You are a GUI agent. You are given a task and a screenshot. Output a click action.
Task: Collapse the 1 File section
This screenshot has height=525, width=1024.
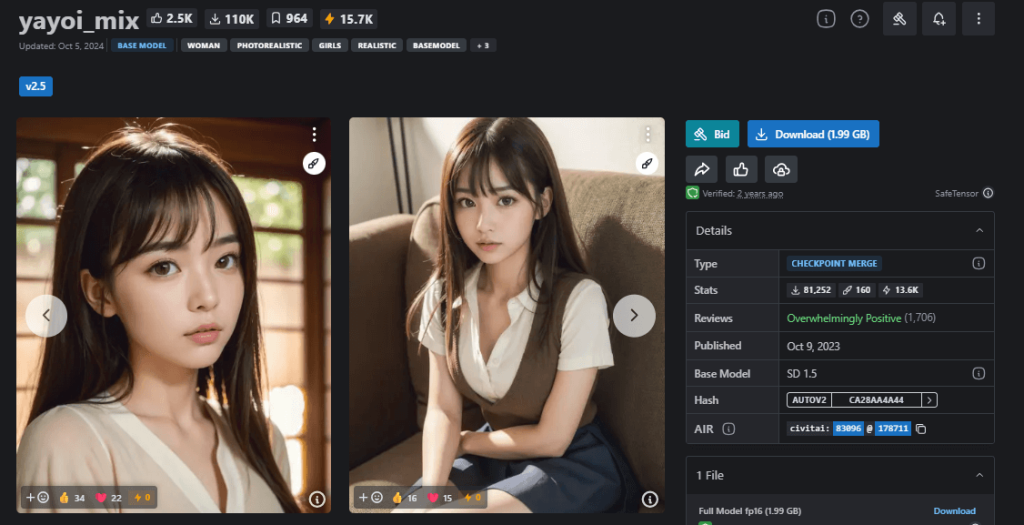(x=978, y=475)
